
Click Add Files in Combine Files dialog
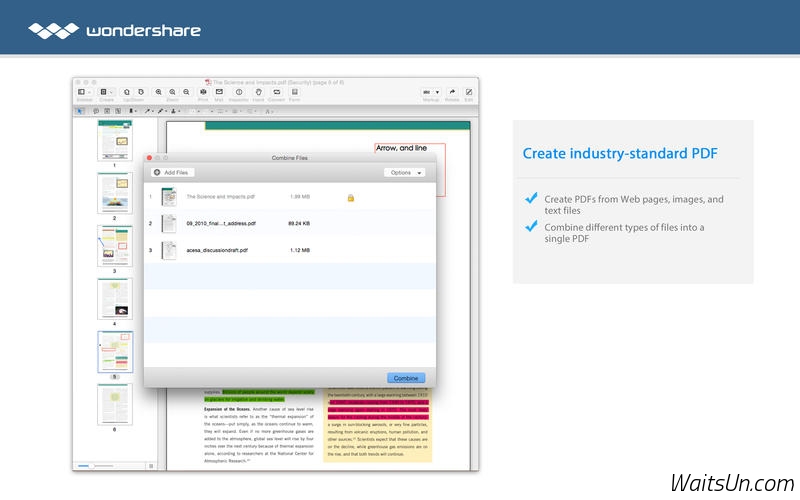coord(172,172)
